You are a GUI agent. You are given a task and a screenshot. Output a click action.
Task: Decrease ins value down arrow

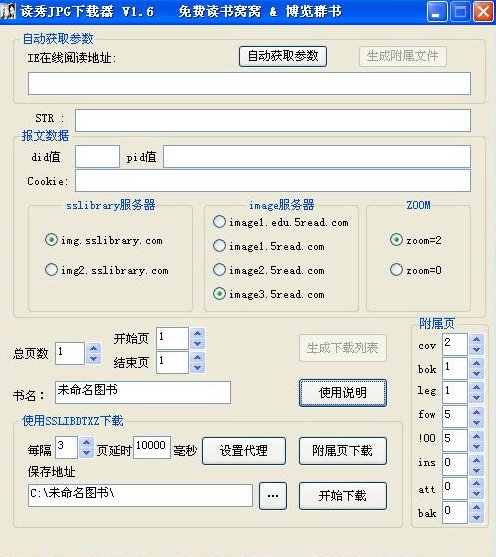pos(476,470)
